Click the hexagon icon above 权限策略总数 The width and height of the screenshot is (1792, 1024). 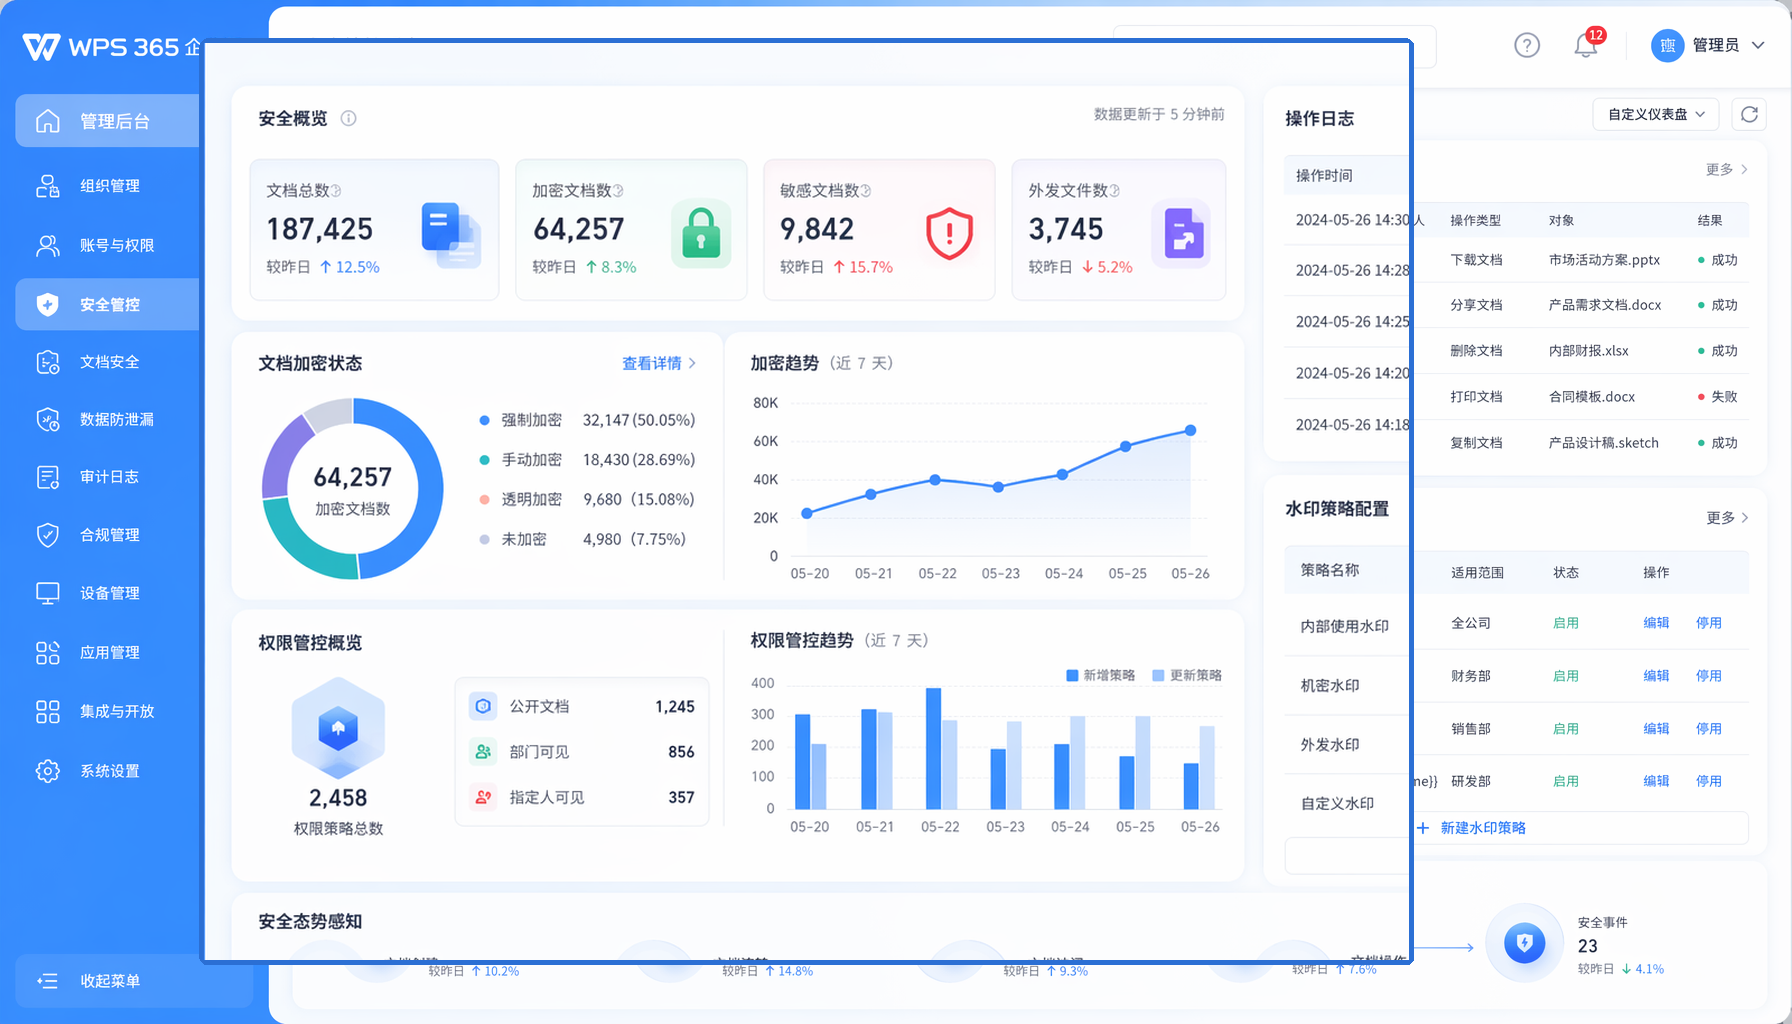338,728
